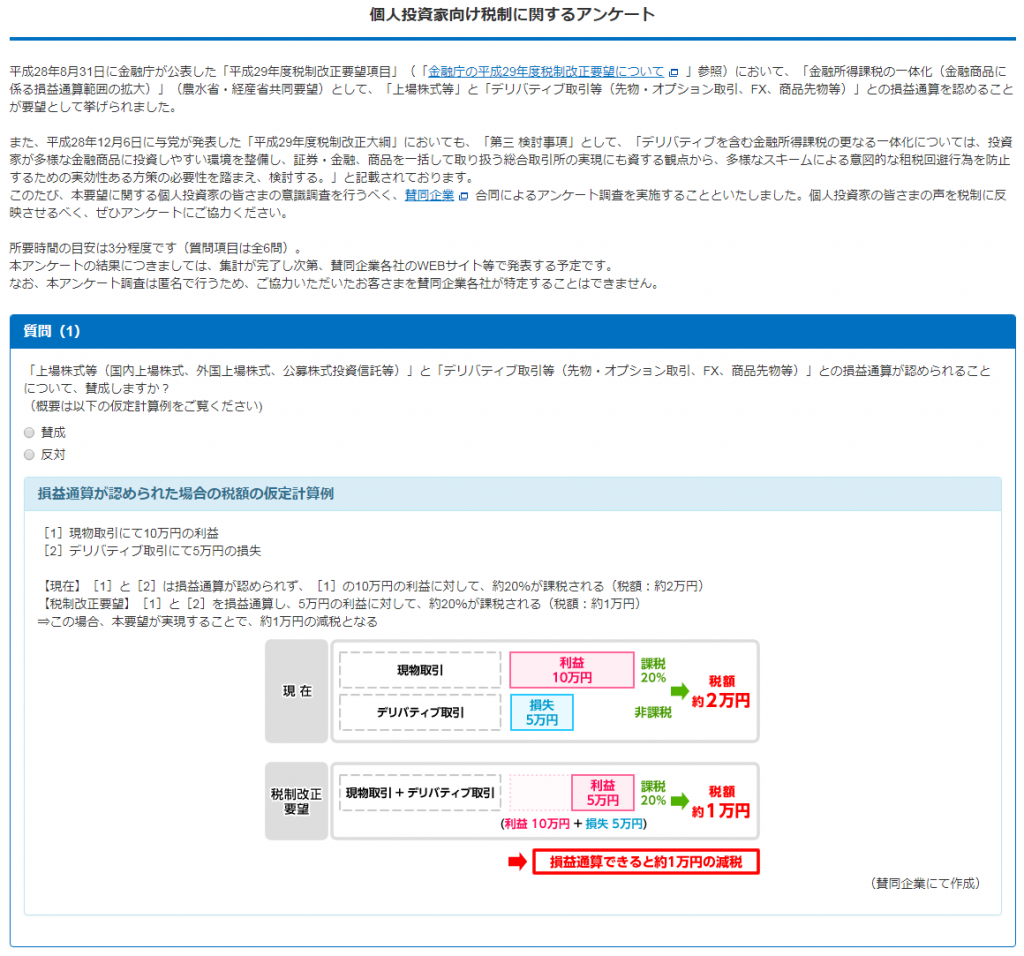The height and width of the screenshot is (956, 1024).
Task: Click gray 現在 label in diagram
Action: click(x=297, y=692)
